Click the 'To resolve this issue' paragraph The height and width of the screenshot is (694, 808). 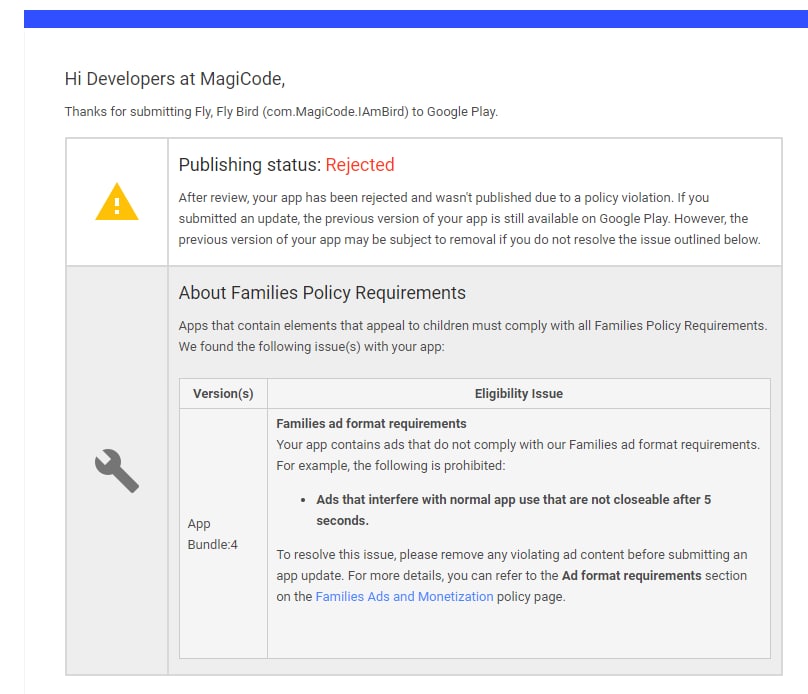click(512, 575)
